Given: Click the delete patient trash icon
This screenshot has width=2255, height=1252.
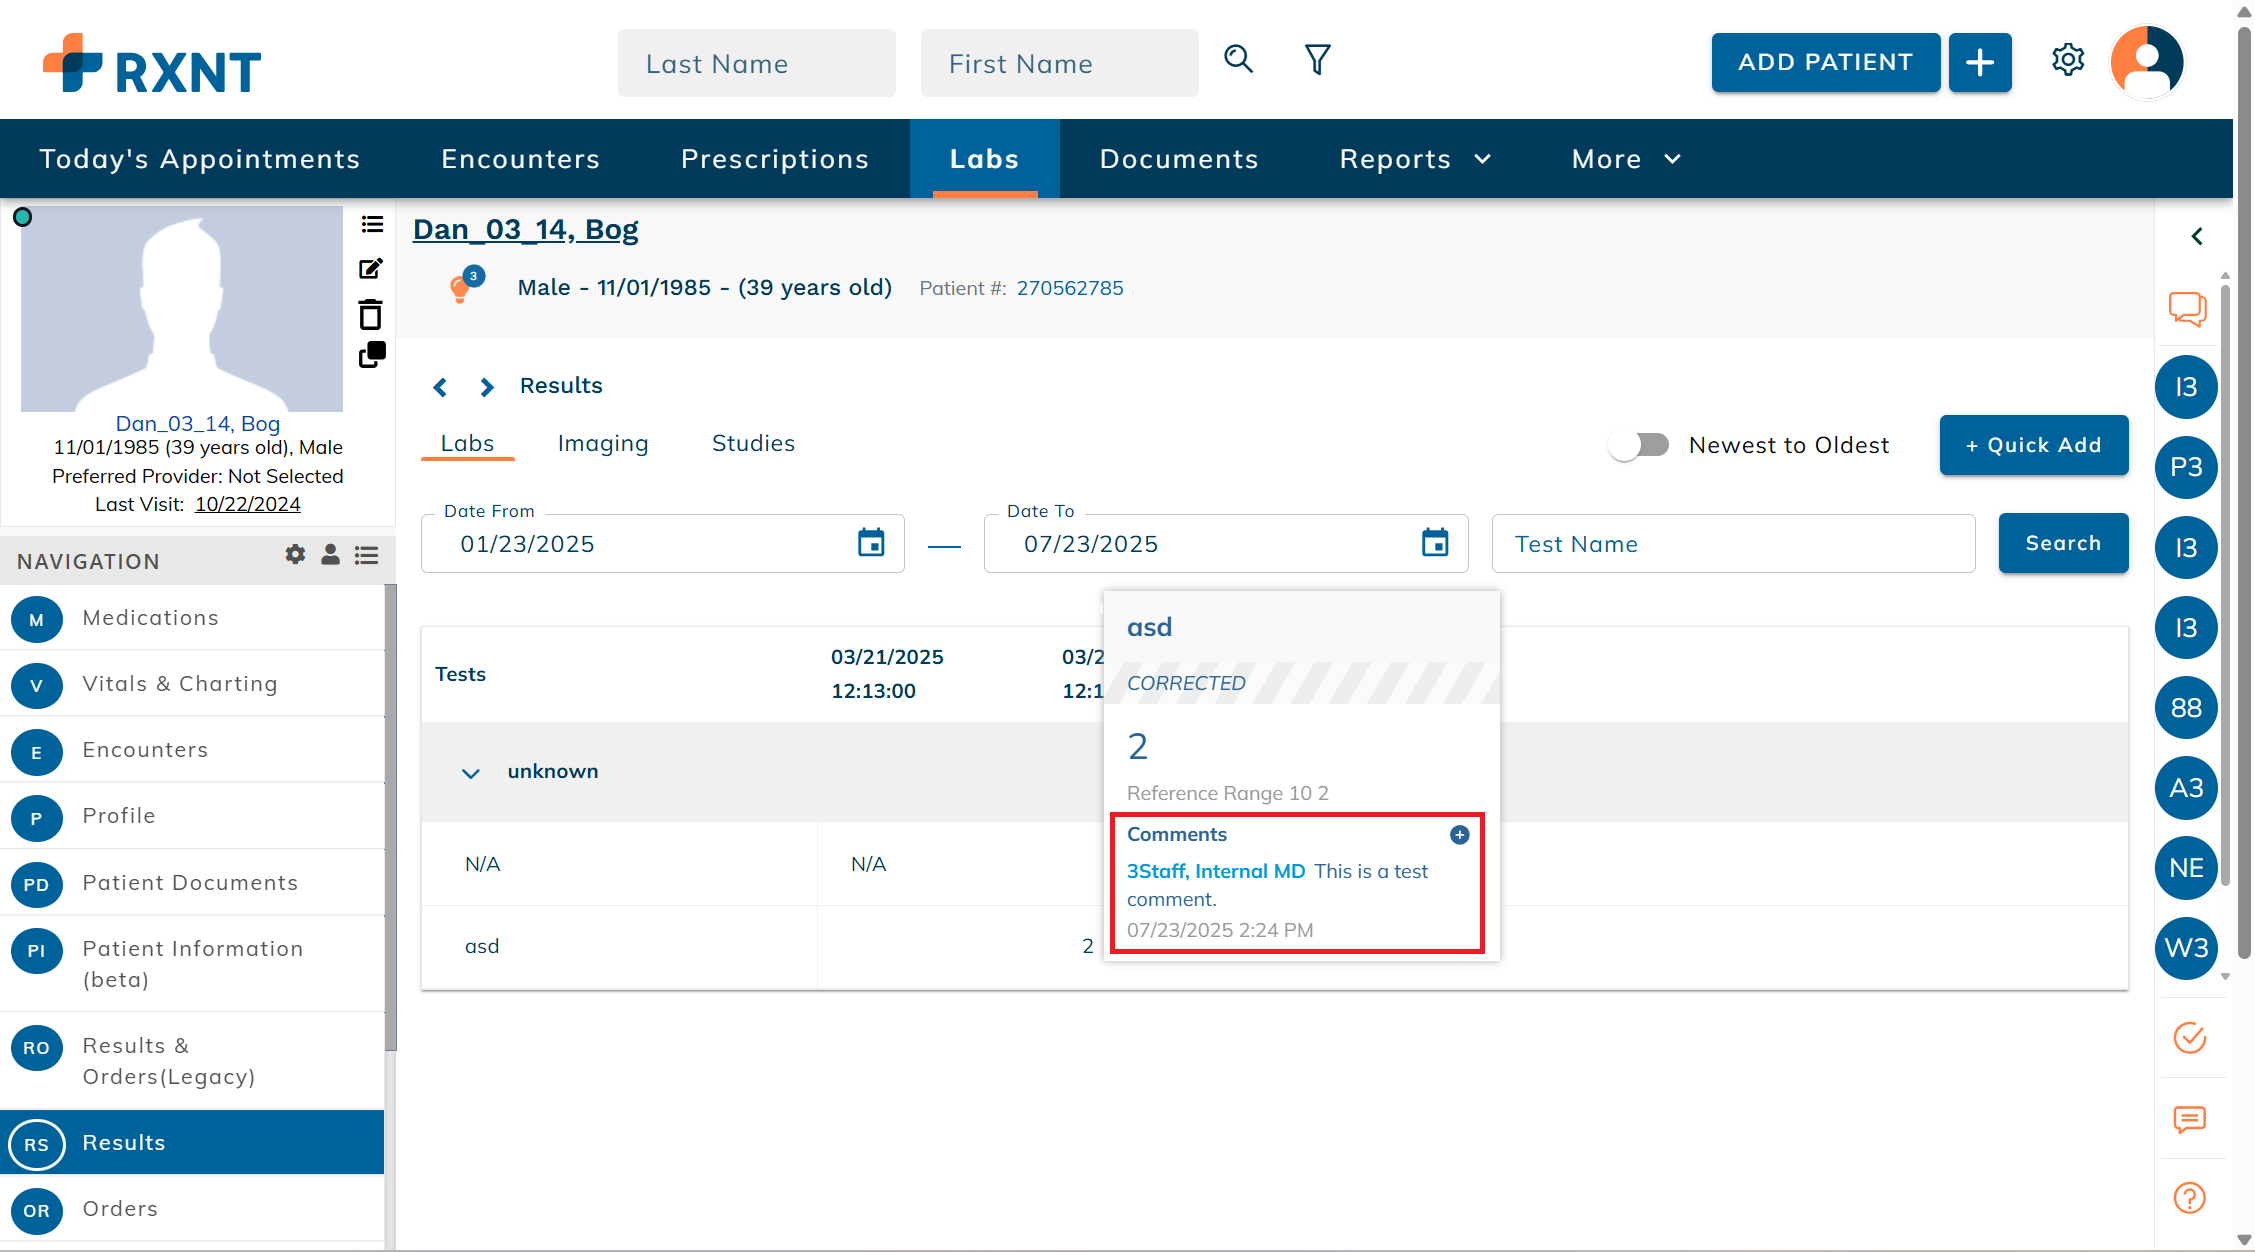Looking at the screenshot, I should pos(371,314).
